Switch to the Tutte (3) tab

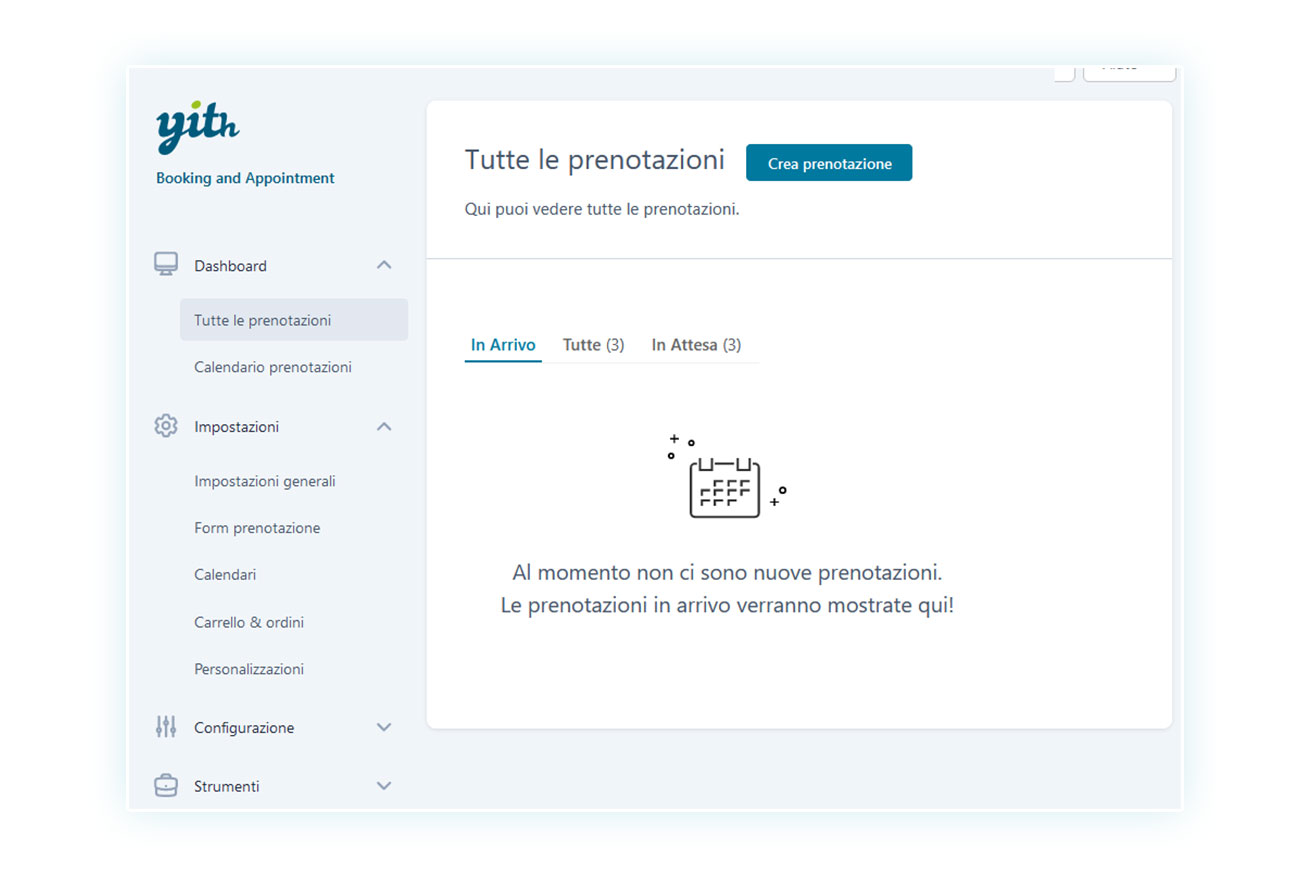(593, 345)
